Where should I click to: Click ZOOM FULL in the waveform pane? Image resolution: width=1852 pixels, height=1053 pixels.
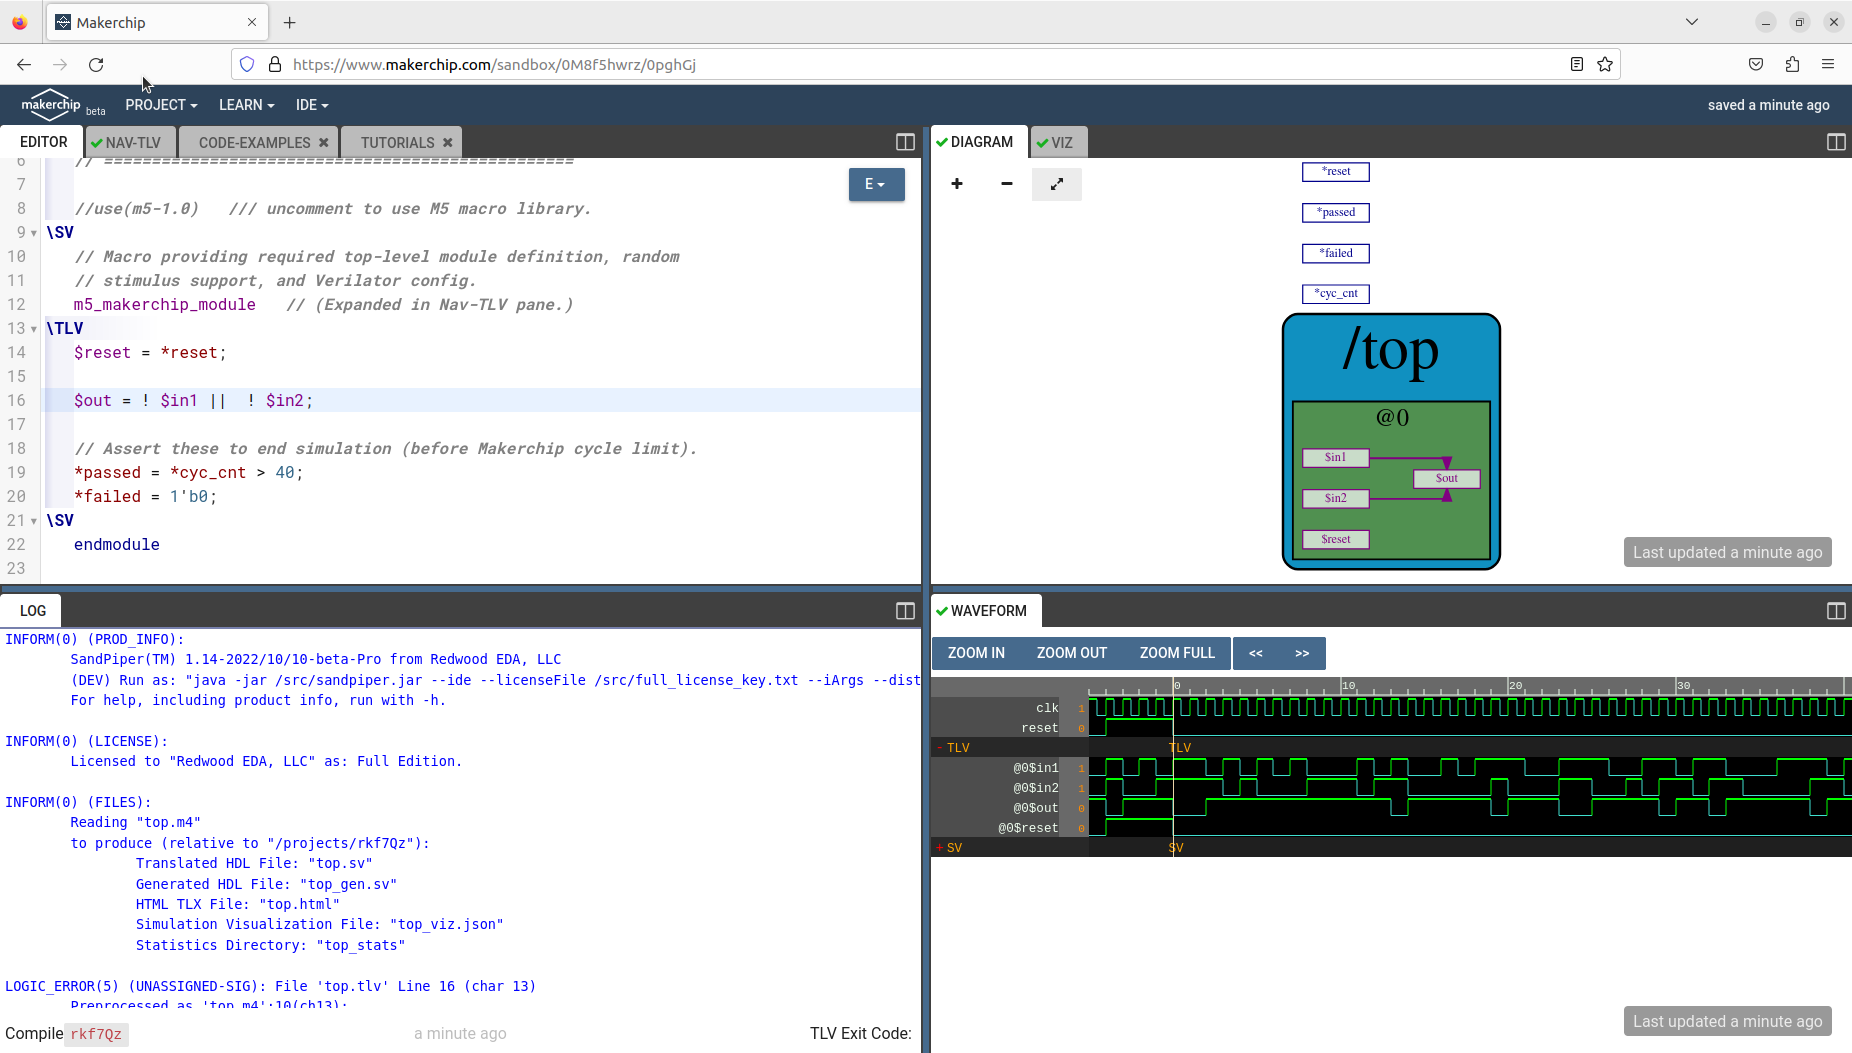pyautogui.click(x=1176, y=653)
